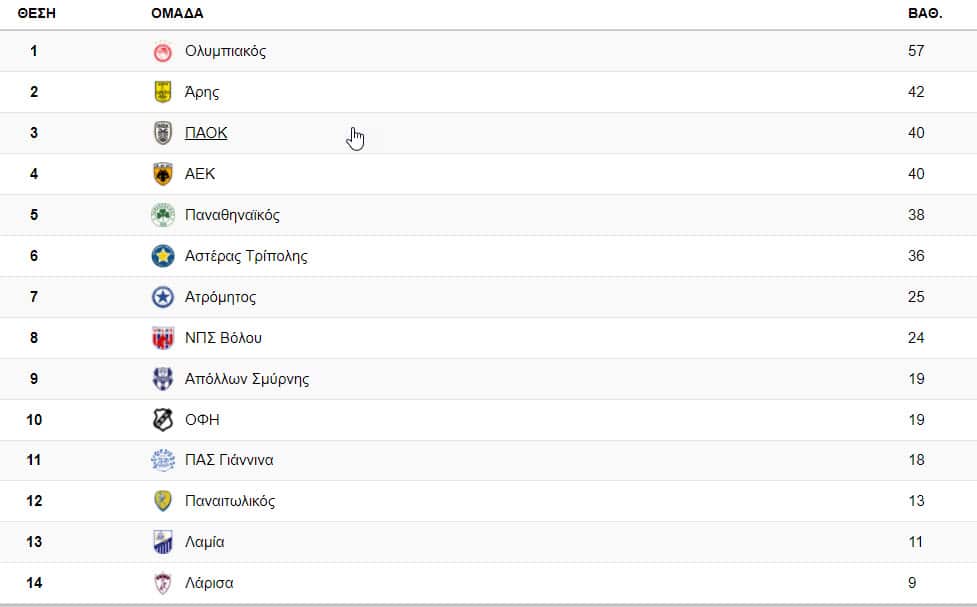Image resolution: width=977 pixels, height=607 pixels.
Task: Click the Λάρισα team crest
Action: click(162, 583)
